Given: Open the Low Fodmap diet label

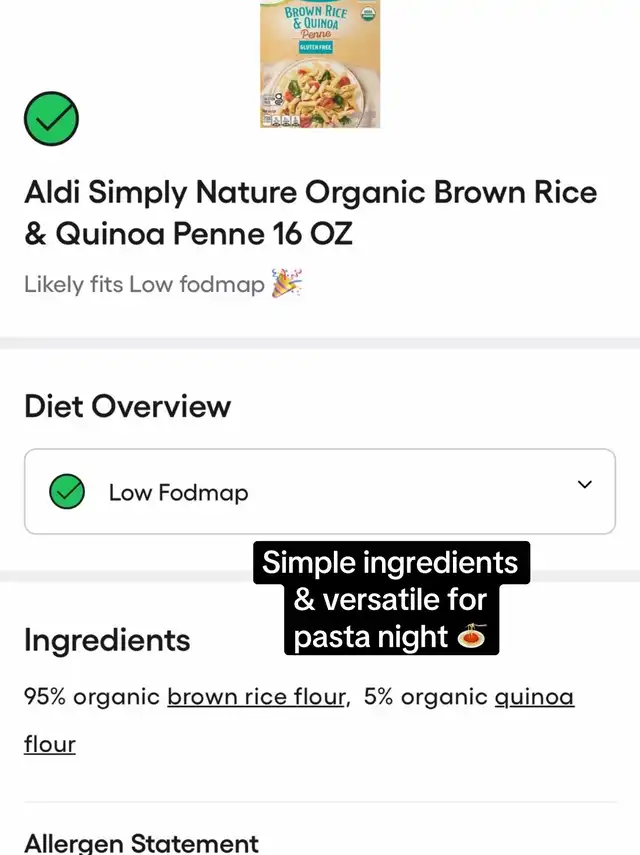Looking at the screenshot, I should point(178,493).
